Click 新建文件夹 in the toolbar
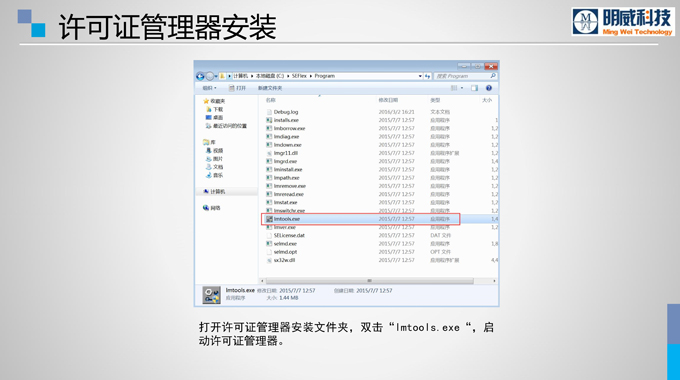680x380 pixels. (270, 88)
